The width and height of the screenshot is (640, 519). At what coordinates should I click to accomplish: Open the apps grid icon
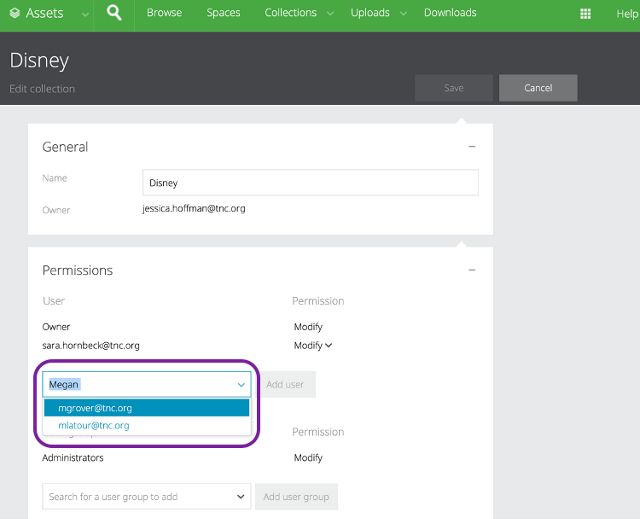[x=585, y=14]
